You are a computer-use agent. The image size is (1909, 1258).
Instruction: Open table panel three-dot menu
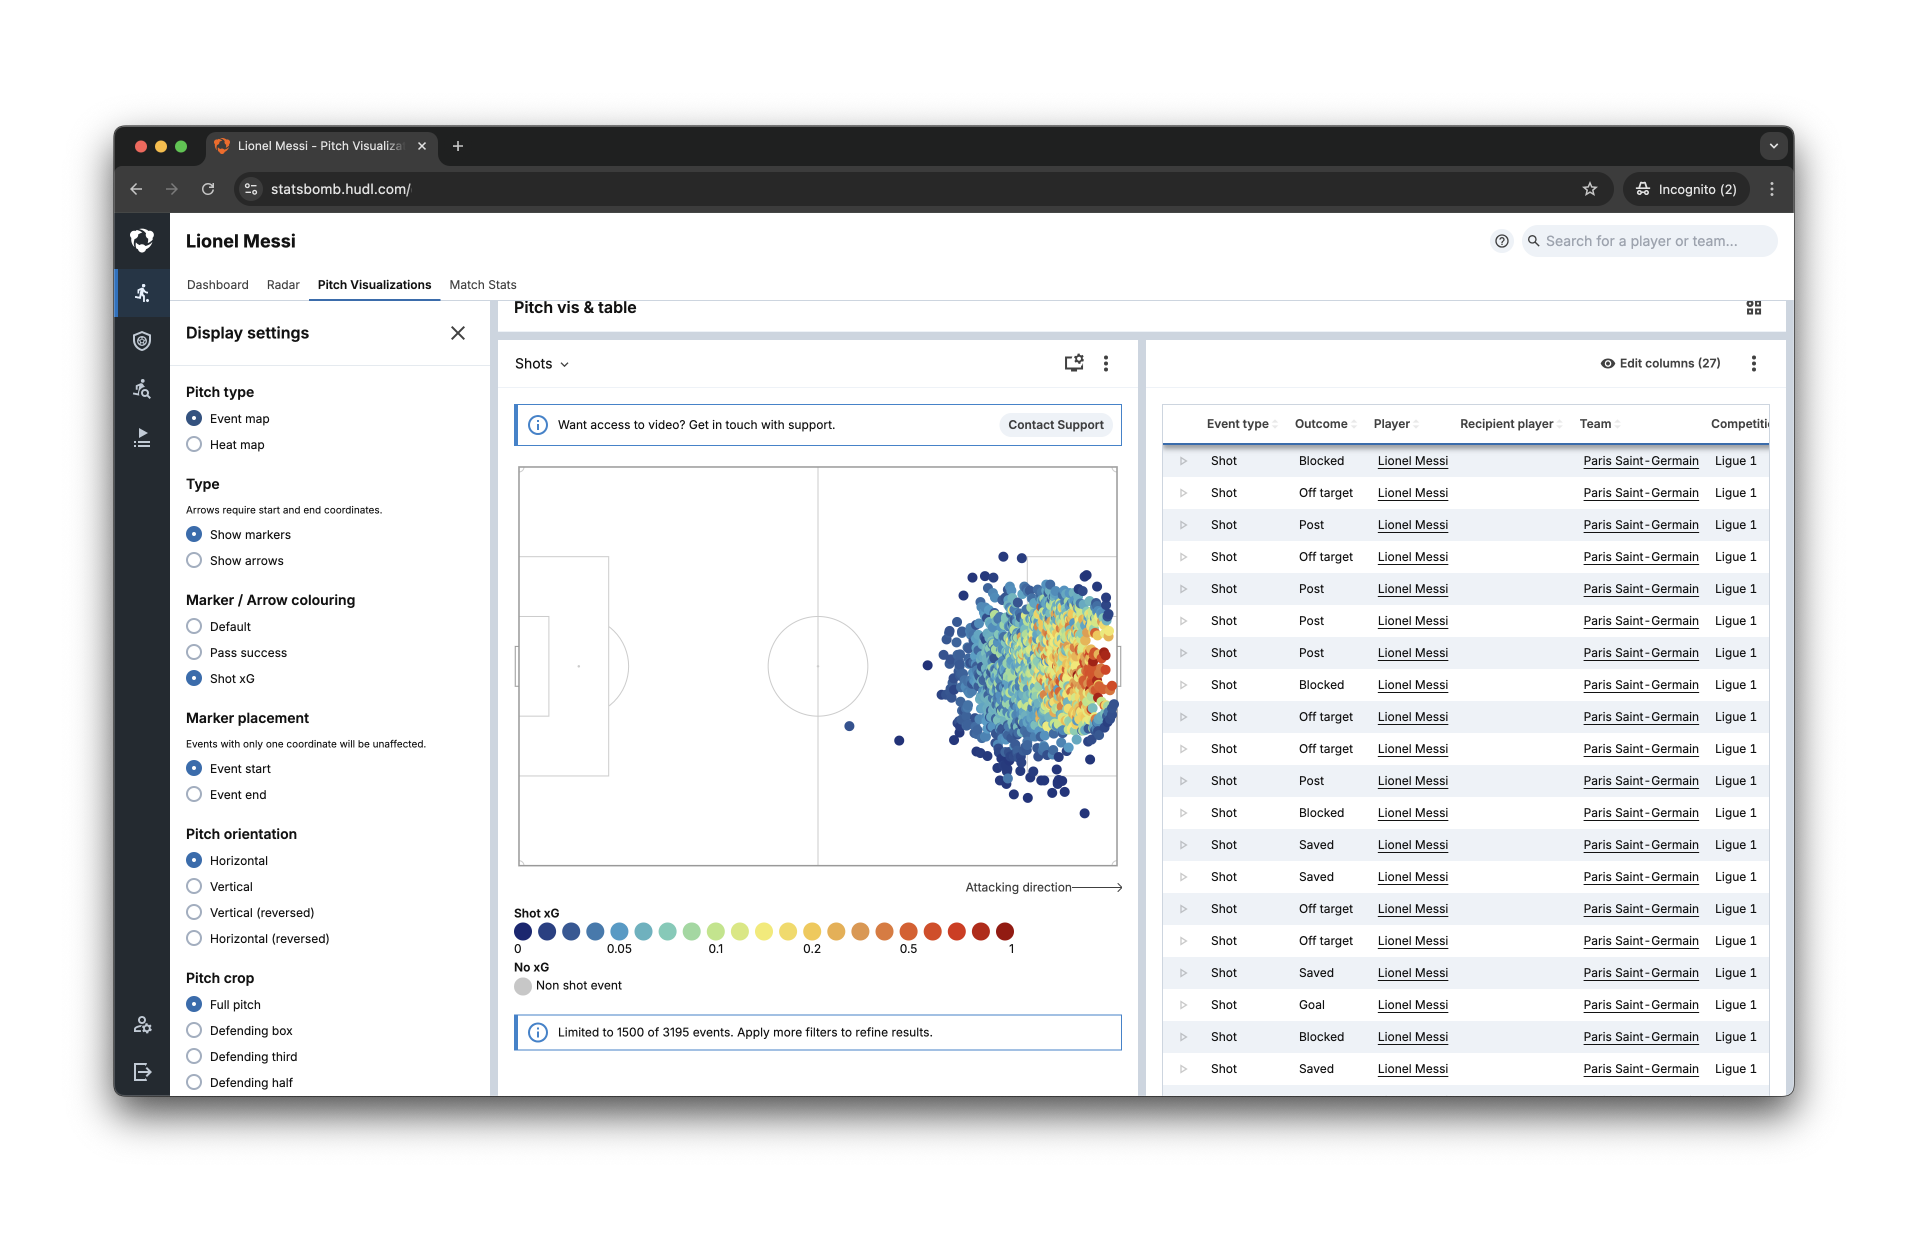[x=1753, y=364]
